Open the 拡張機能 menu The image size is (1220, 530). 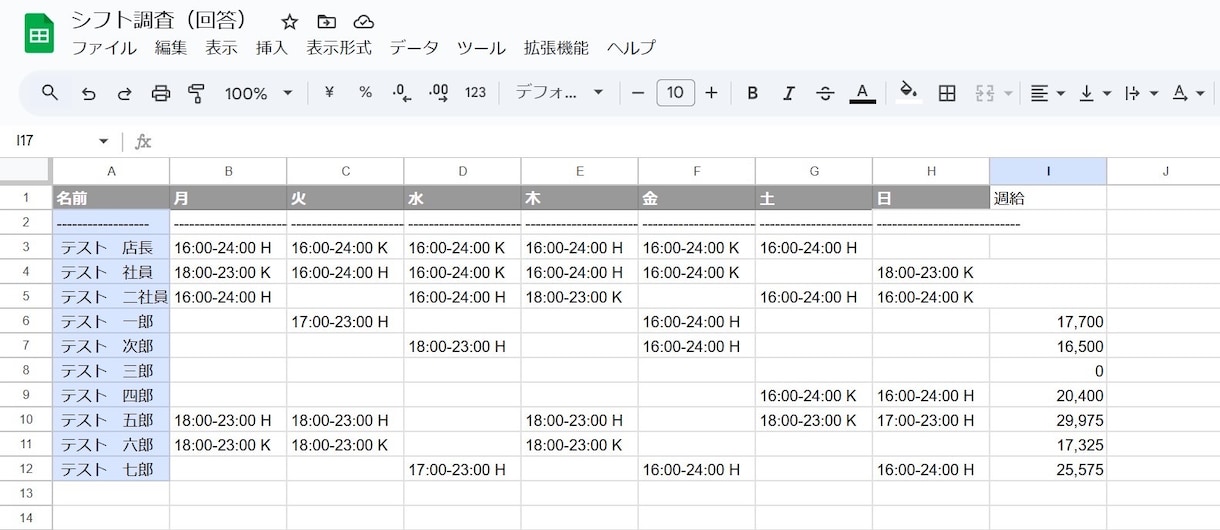point(556,47)
